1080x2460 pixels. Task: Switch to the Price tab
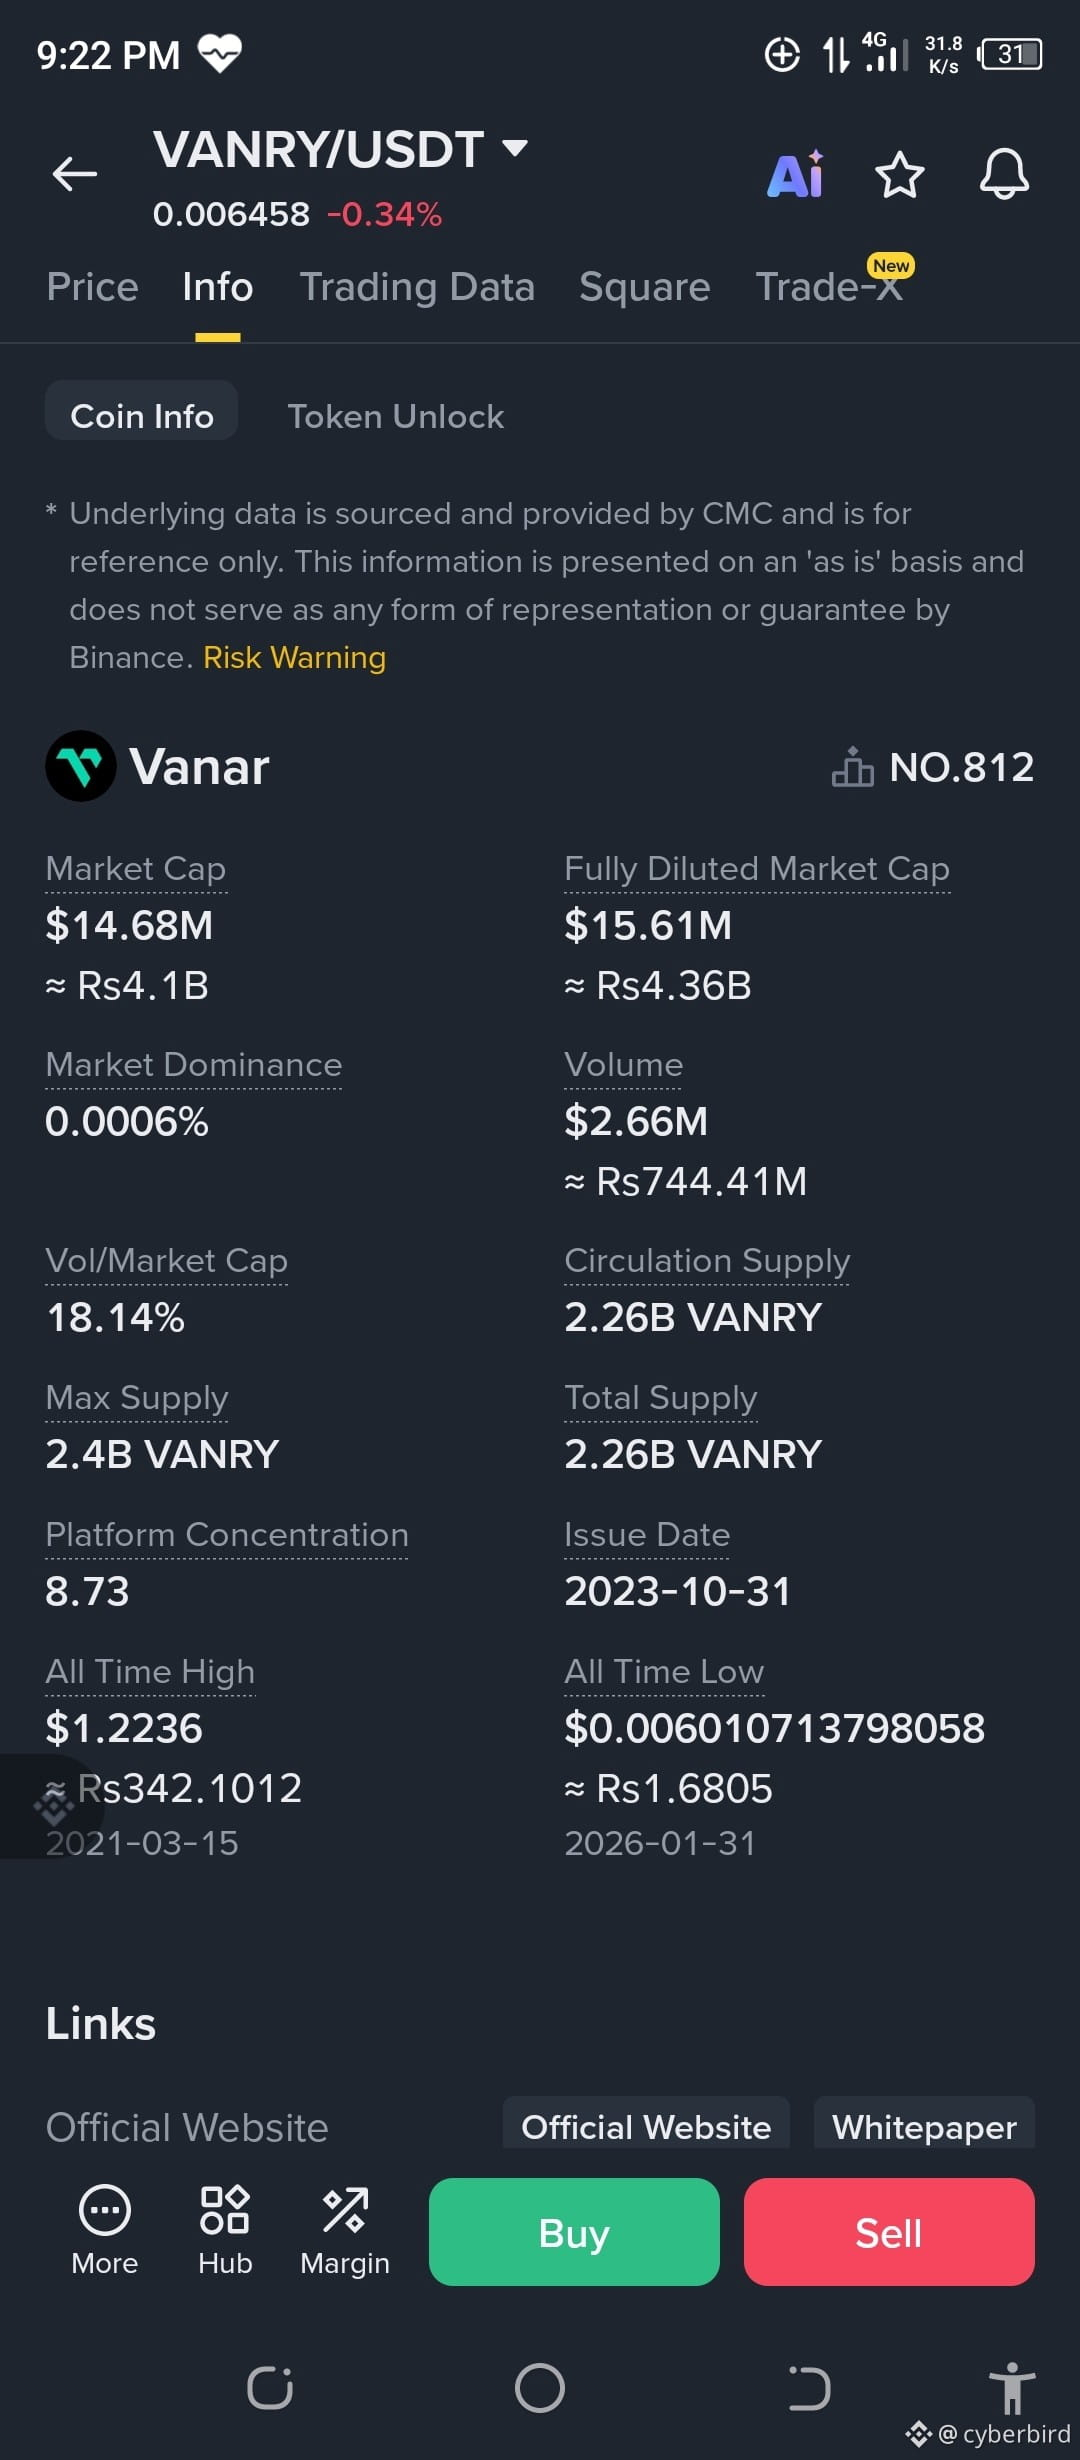coord(92,287)
